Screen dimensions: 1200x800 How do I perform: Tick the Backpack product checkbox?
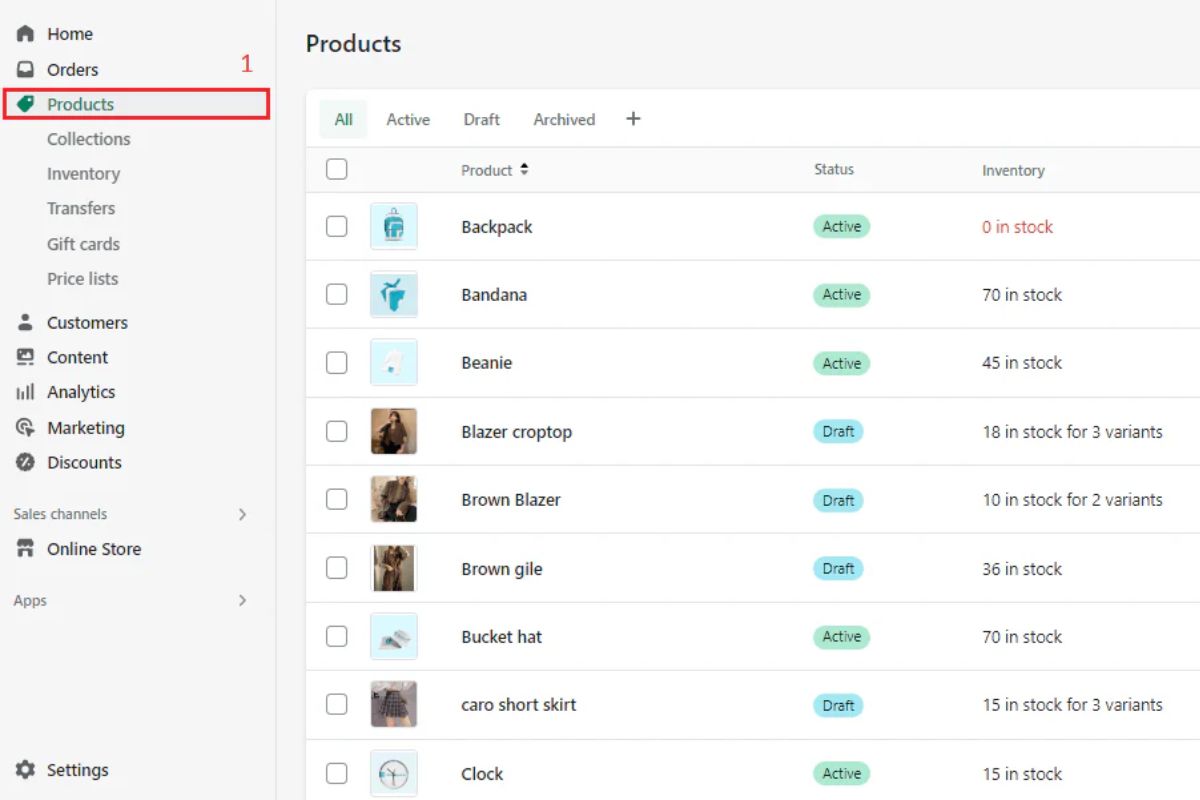337,227
